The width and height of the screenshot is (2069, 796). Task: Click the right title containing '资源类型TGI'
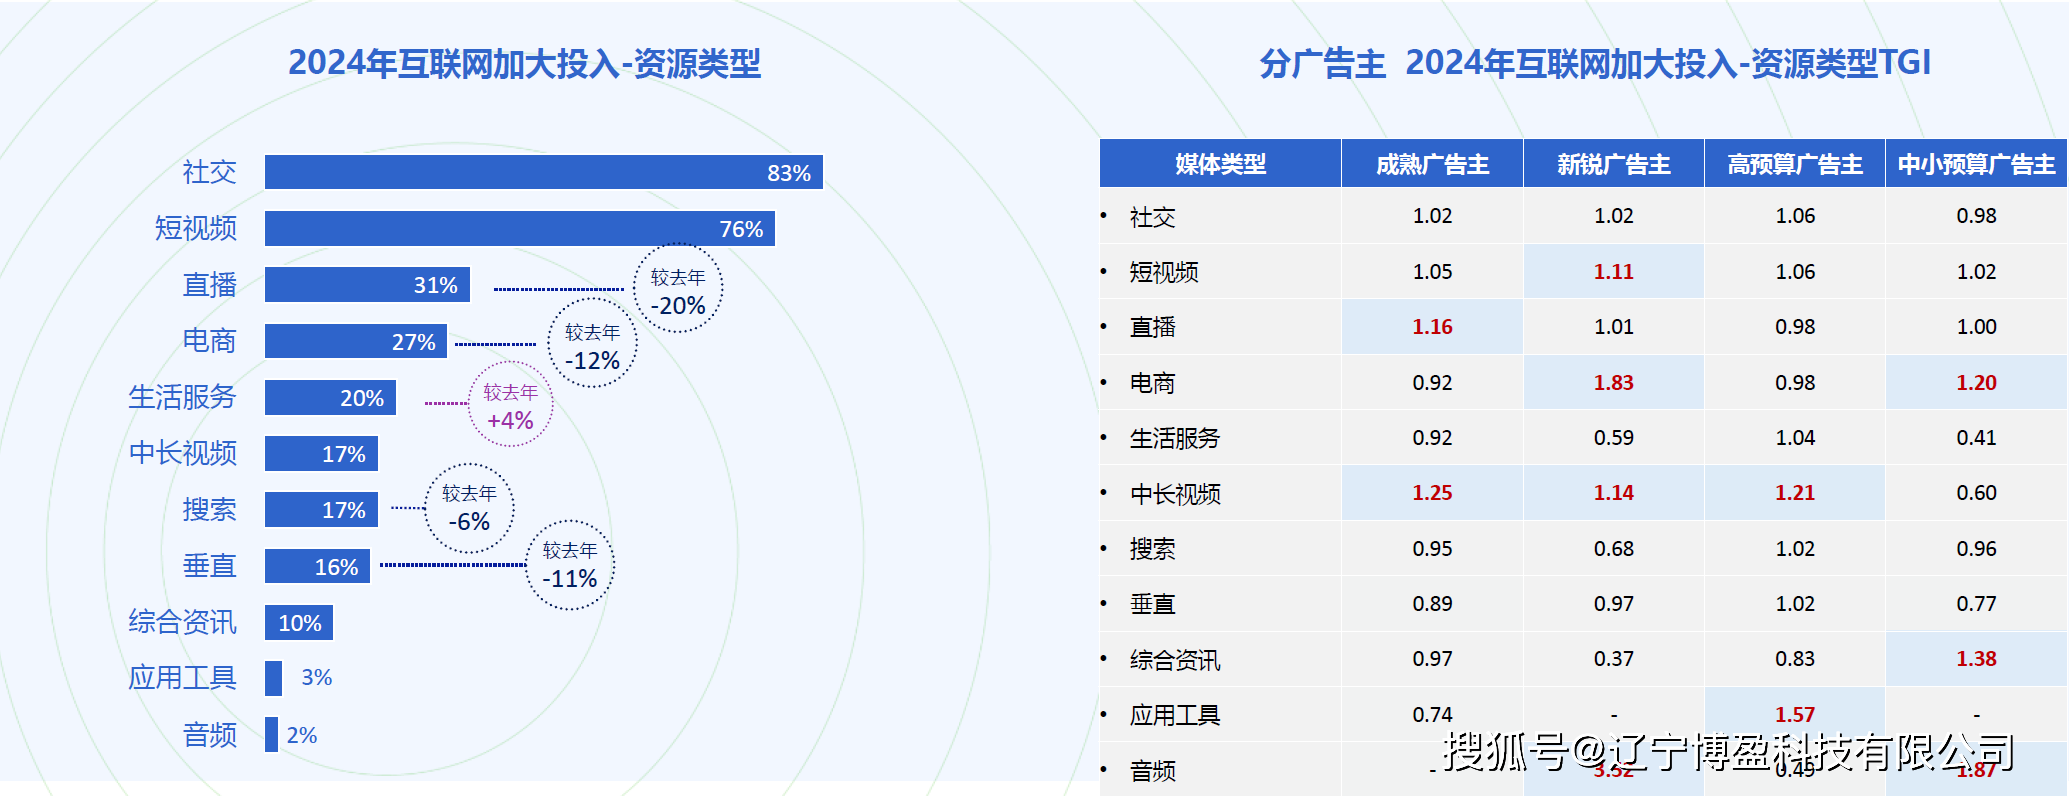pyautogui.click(x=1595, y=63)
